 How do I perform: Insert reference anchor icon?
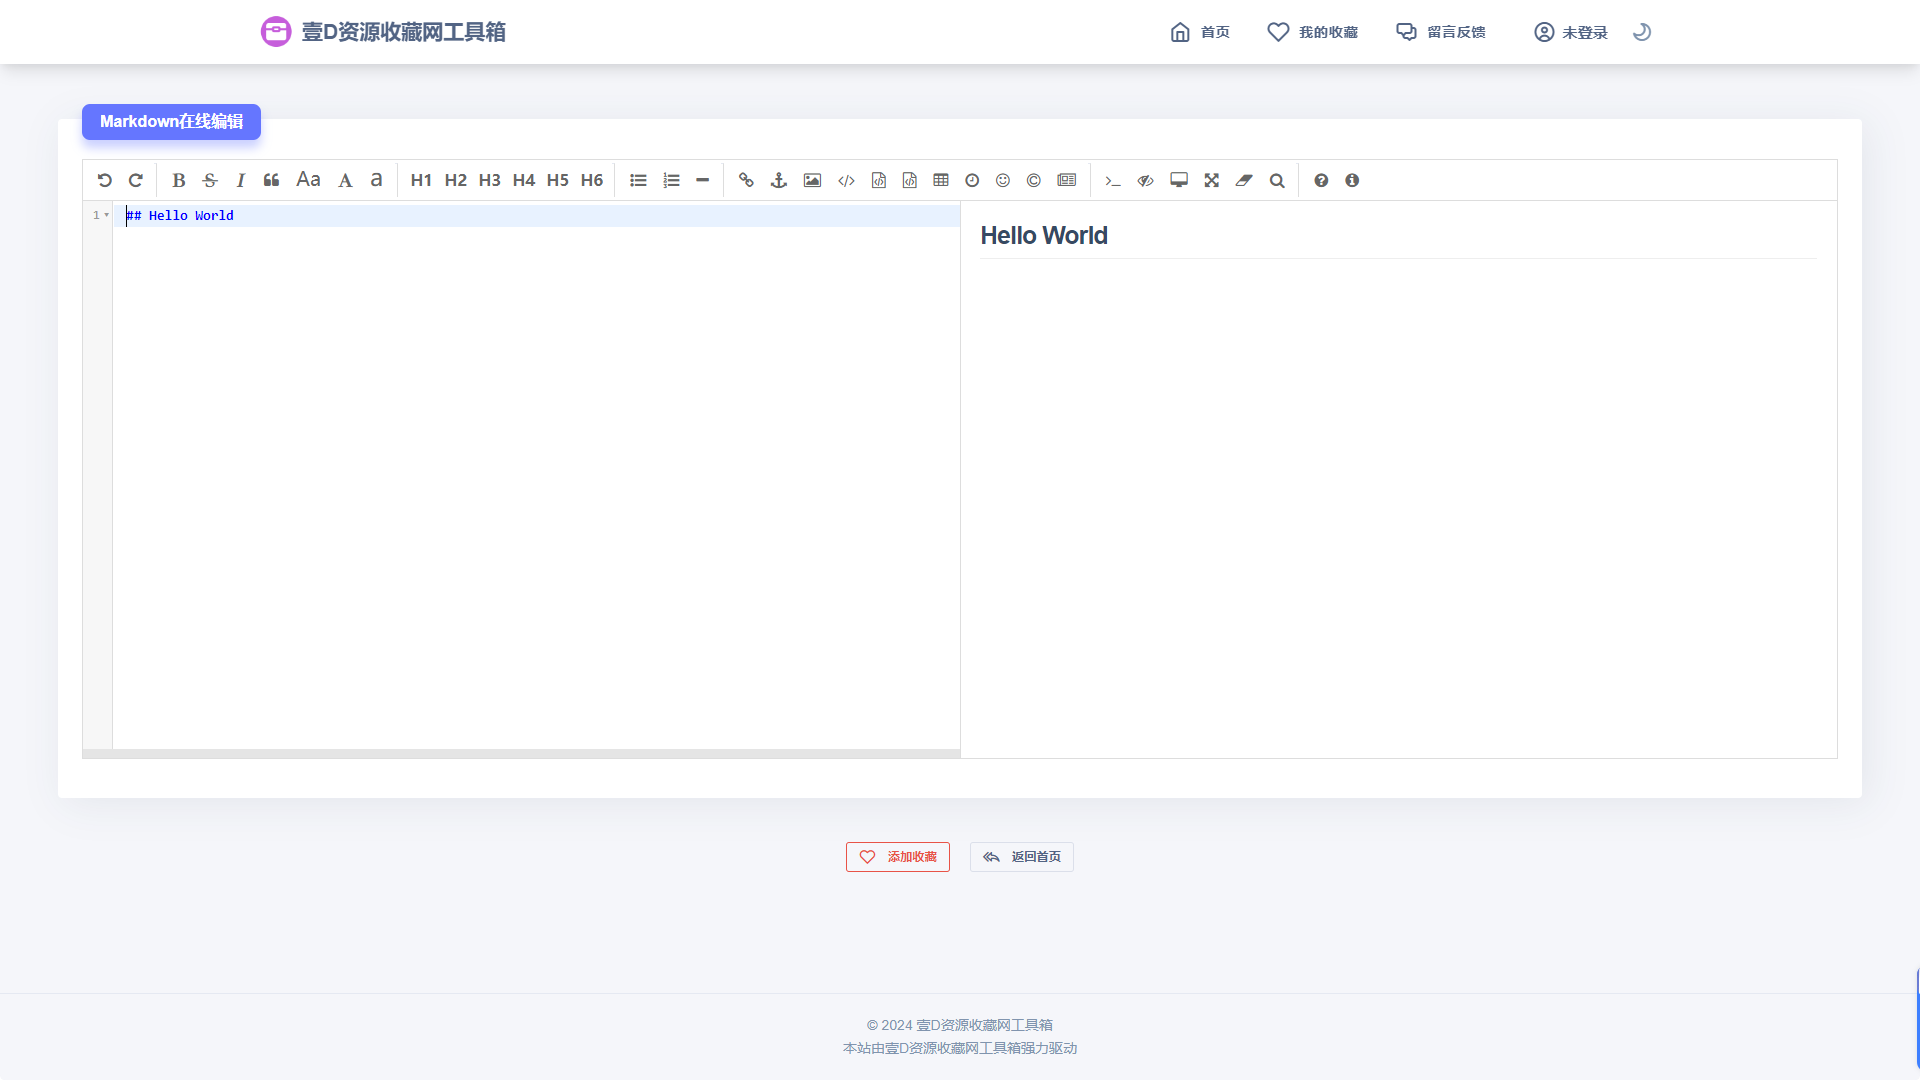(x=779, y=180)
